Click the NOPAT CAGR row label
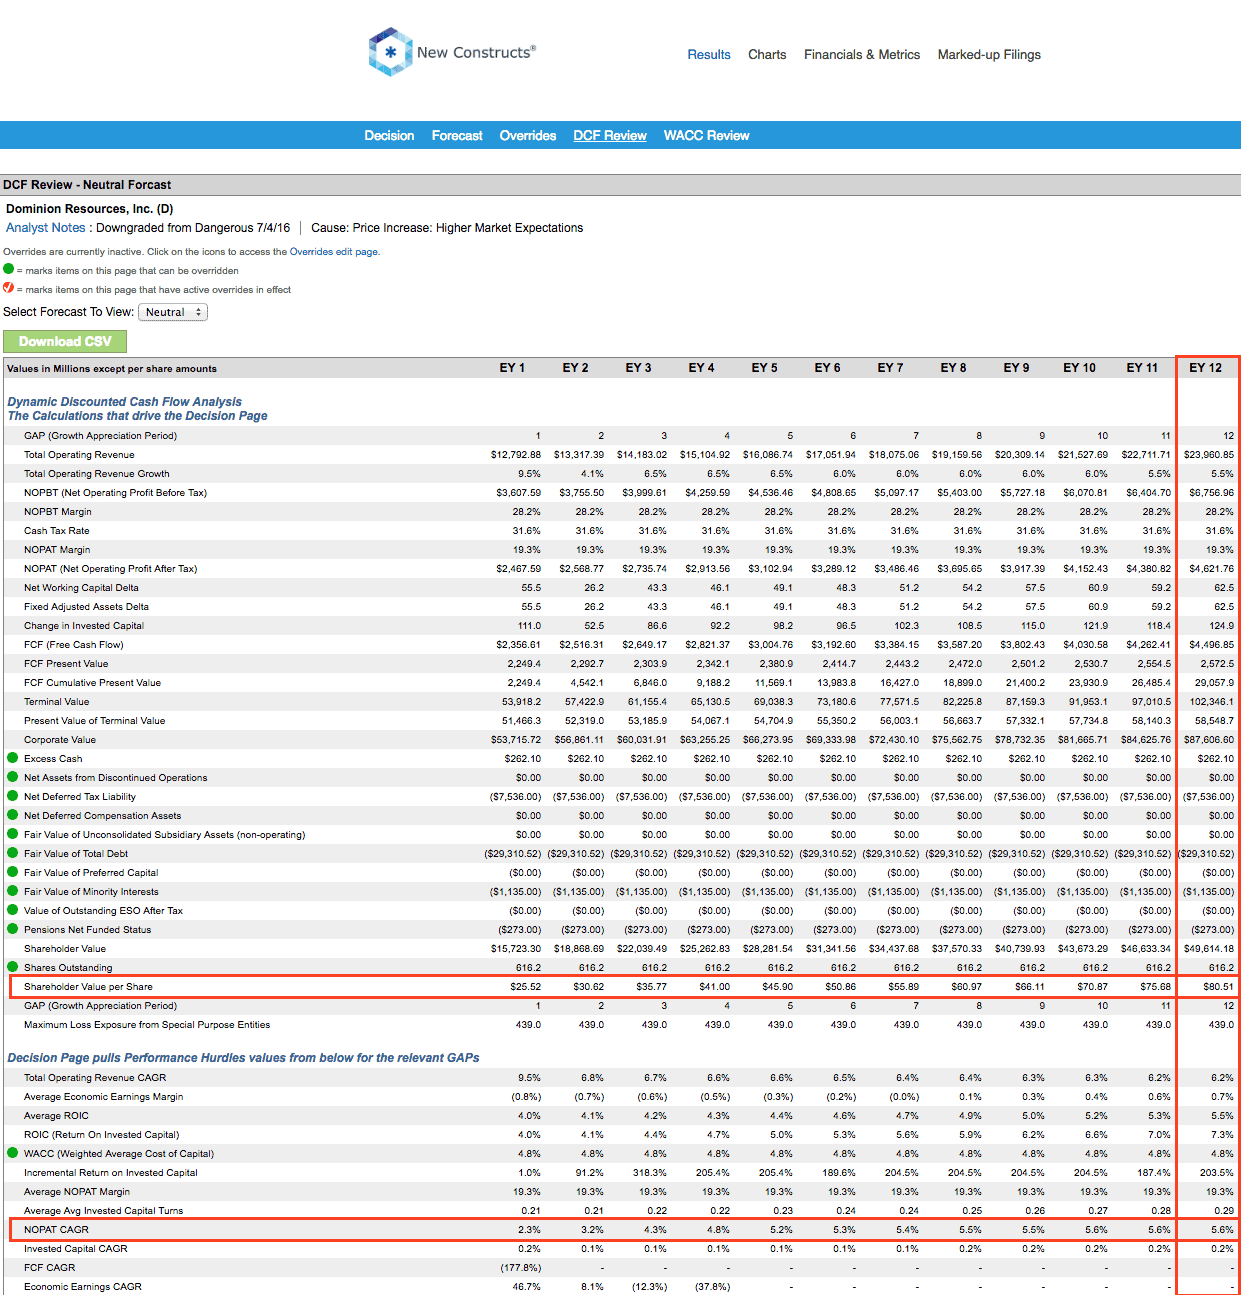 (57, 1230)
